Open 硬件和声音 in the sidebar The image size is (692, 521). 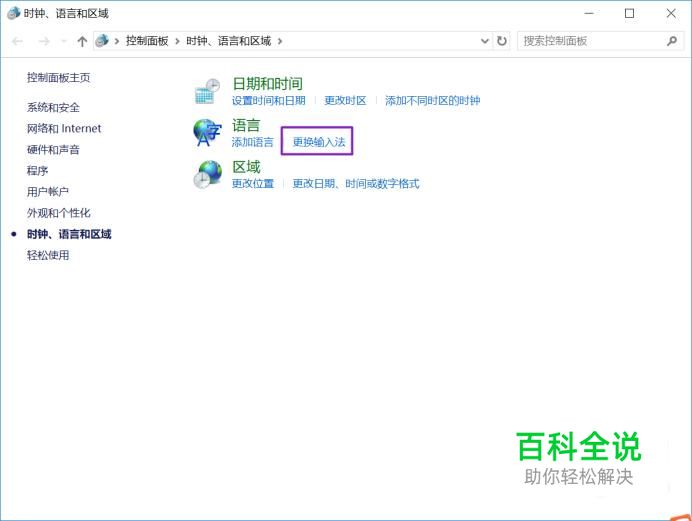53,150
